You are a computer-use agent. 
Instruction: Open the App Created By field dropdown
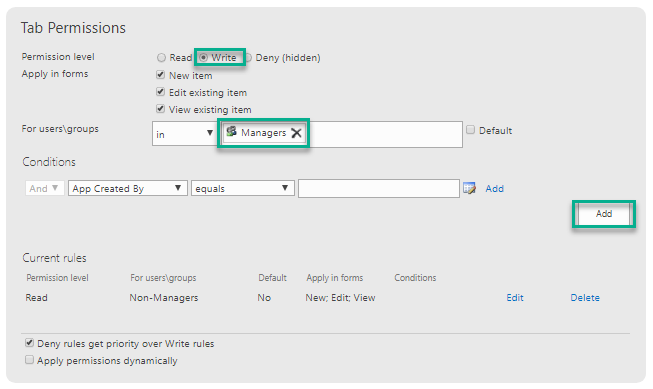pos(128,188)
